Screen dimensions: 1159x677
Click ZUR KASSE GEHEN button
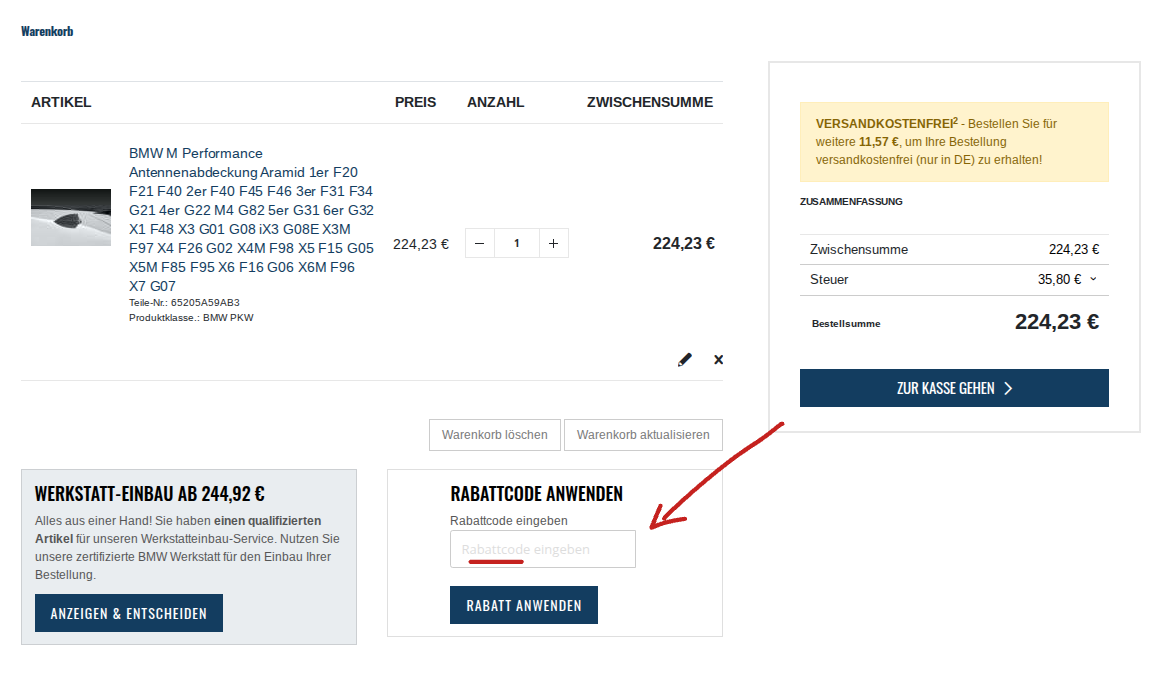[954, 388]
